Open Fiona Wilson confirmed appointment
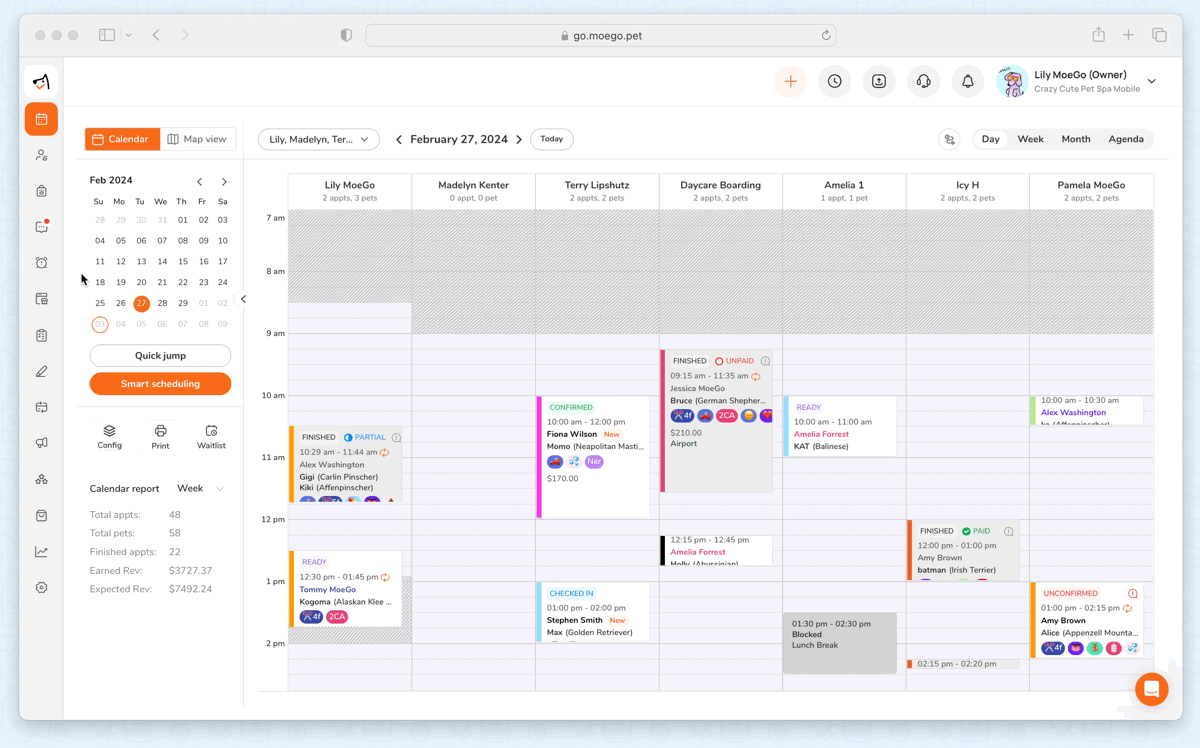 [x=594, y=457]
